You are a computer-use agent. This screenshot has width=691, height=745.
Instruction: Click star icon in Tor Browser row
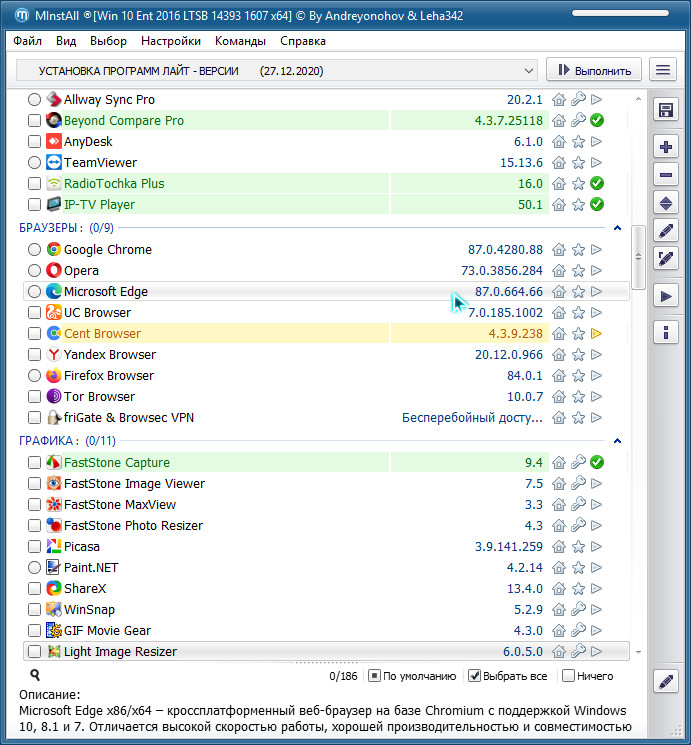578,396
